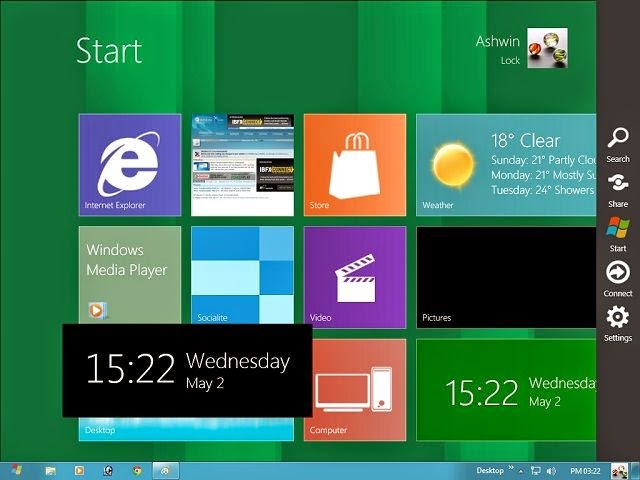Open the Internet Explorer tile

[x=130, y=165]
